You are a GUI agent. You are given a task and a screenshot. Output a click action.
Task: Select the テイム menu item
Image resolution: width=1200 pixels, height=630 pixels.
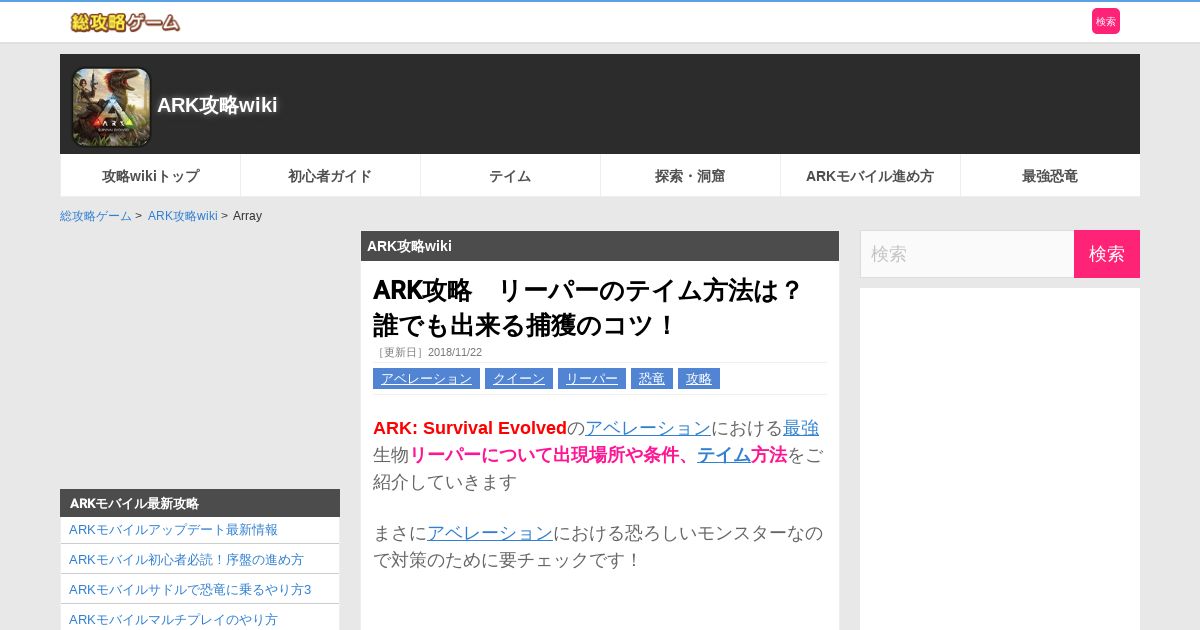click(510, 176)
